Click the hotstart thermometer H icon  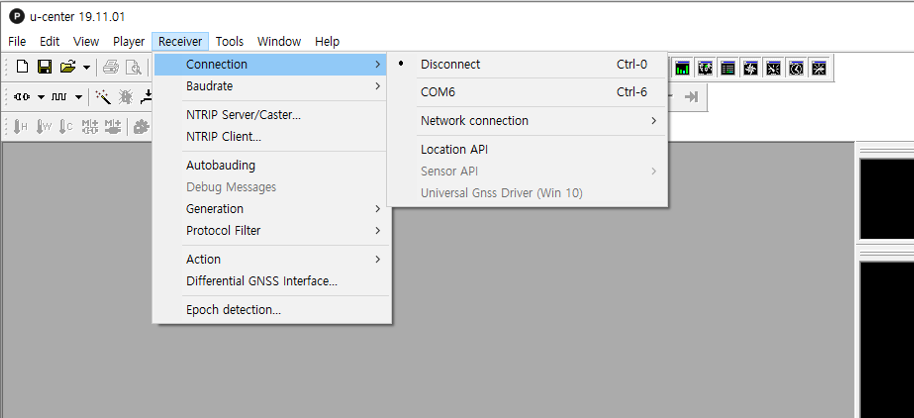pos(20,126)
